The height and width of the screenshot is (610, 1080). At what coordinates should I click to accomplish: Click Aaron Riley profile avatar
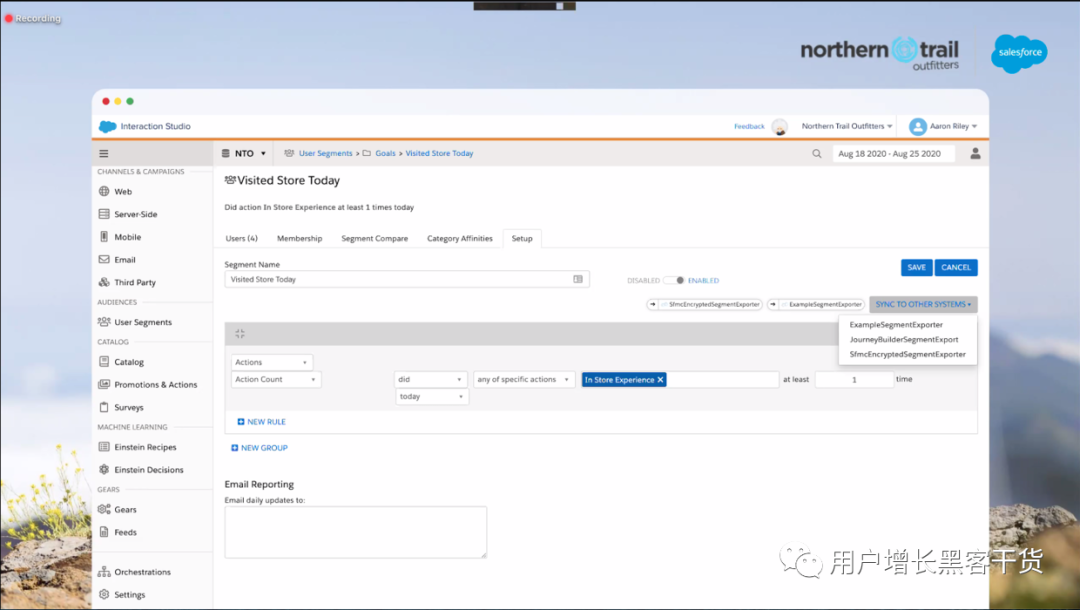[x=917, y=127]
